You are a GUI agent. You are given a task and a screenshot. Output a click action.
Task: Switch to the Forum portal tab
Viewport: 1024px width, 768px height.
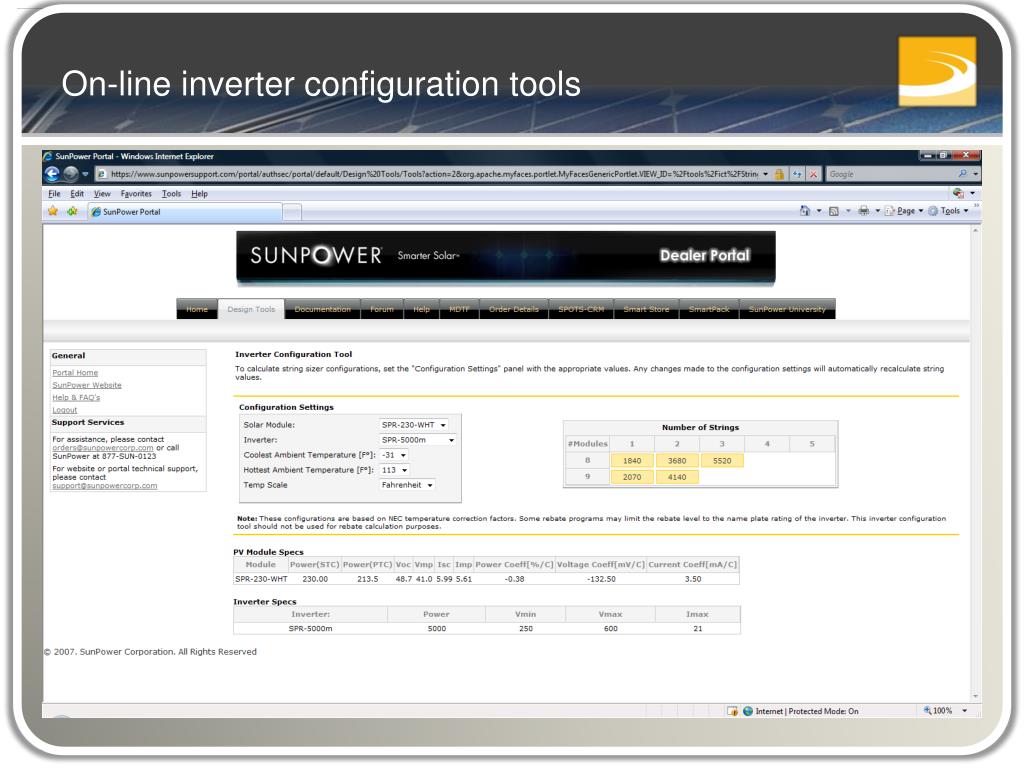(x=382, y=309)
